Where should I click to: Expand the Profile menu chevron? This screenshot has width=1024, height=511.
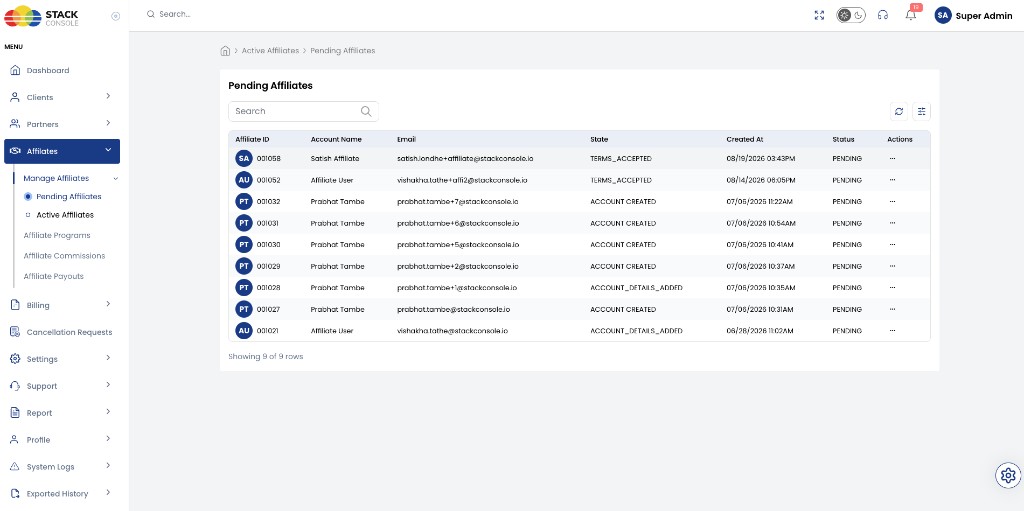(x=108, y=438)
